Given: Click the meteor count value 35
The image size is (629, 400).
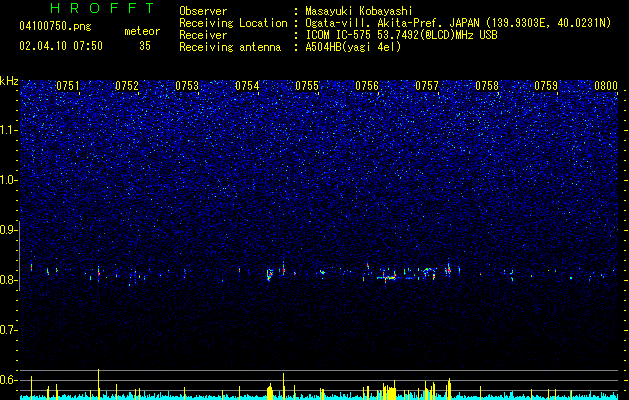Looking at the screenshot, I should pyautogui.click(x=145, y=46).
